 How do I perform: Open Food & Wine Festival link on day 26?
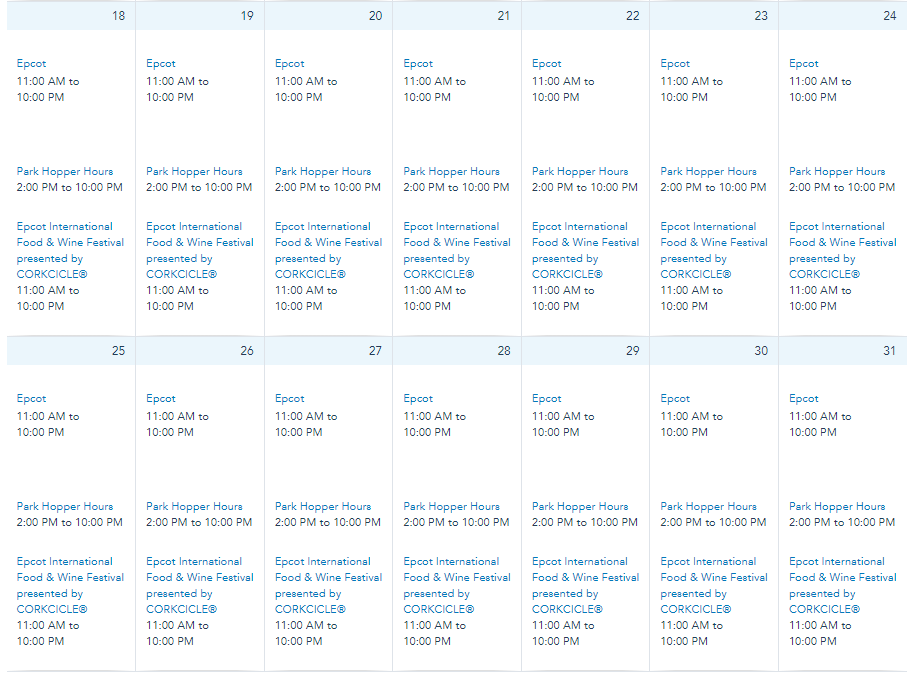pyautogui.click(x=200, y=585)
